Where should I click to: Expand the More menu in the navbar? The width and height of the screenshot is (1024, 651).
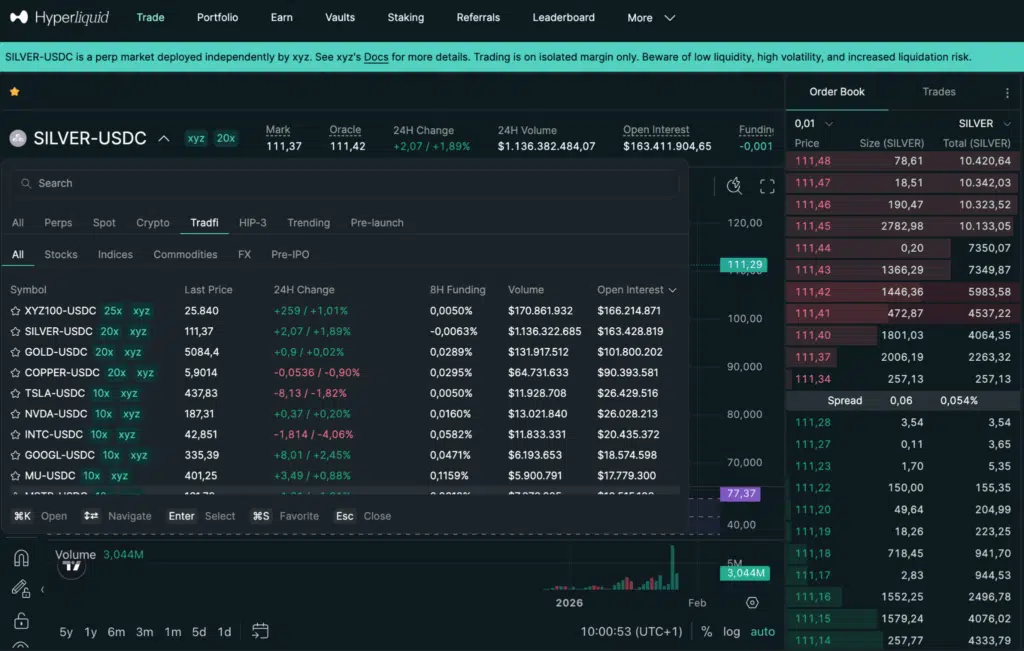(x=651, y=18)
